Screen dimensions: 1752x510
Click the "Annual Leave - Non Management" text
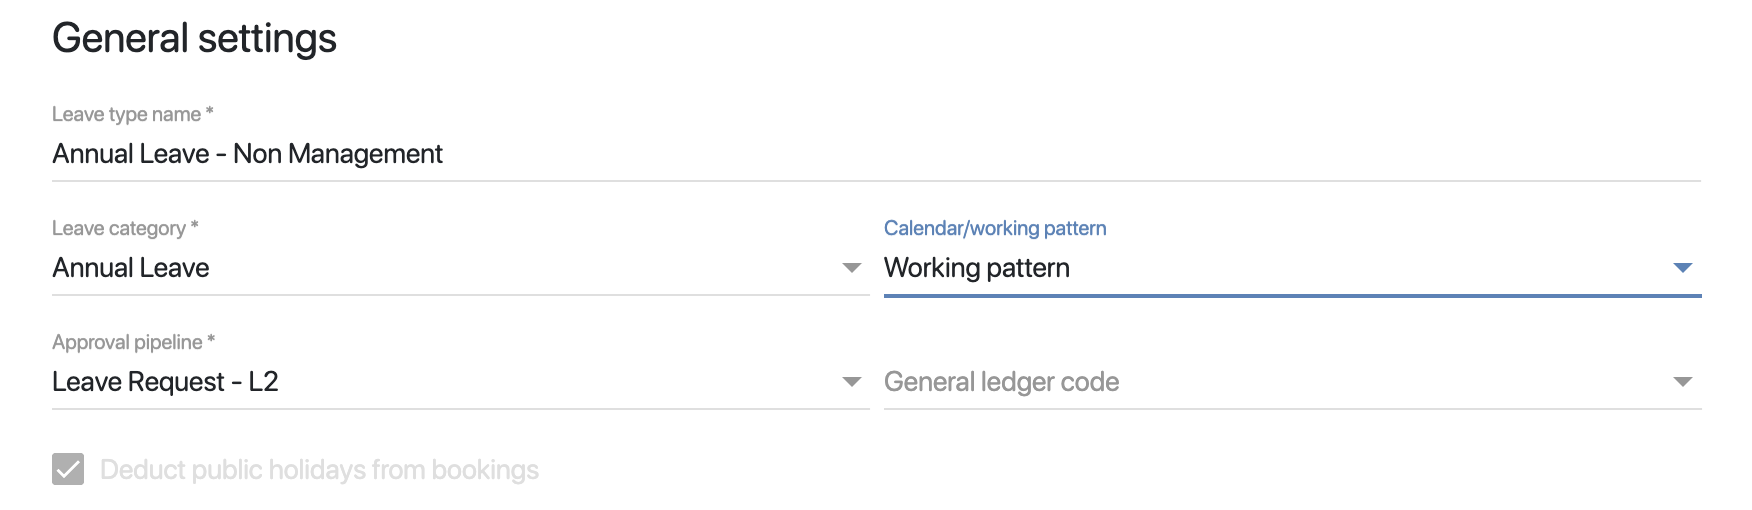(247, 154)
